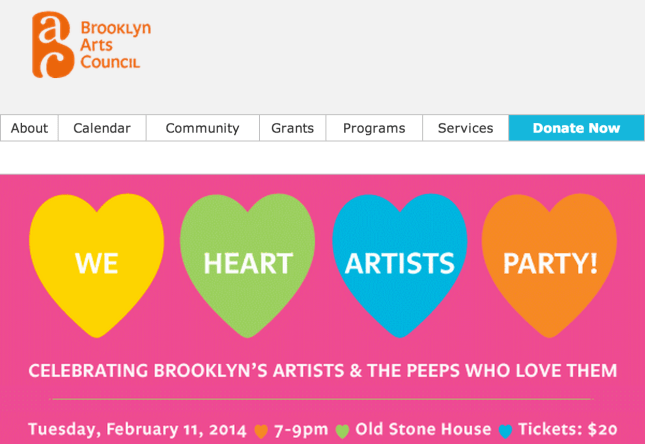The image size is (645, 444).
Task: Click the orange PARTY! heart
Action: [x=549, y=262]
